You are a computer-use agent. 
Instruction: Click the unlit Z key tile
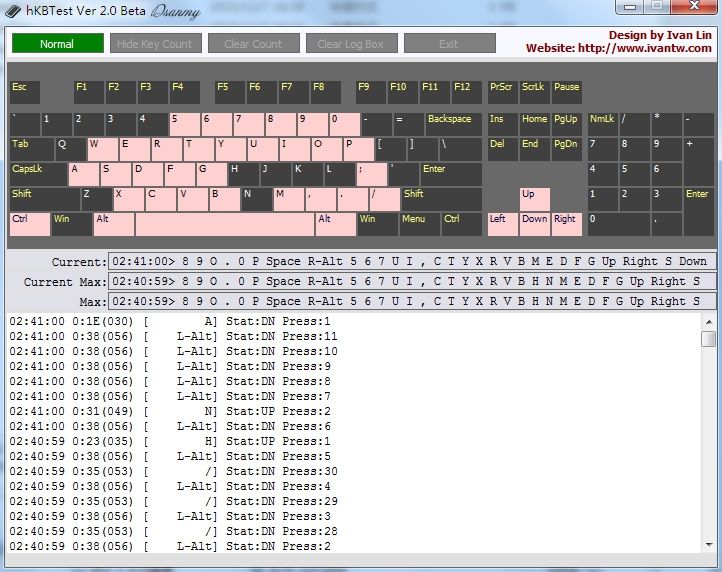click(96, 199)
